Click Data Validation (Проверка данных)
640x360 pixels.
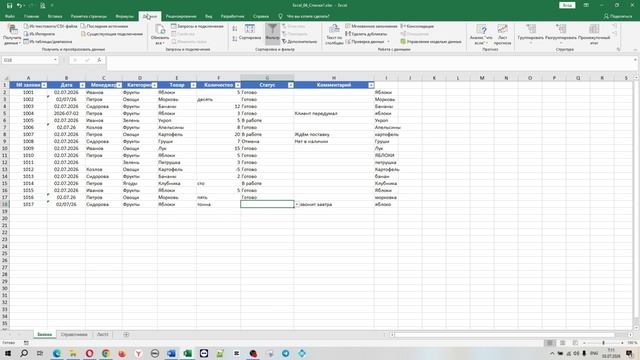point(365,42)
